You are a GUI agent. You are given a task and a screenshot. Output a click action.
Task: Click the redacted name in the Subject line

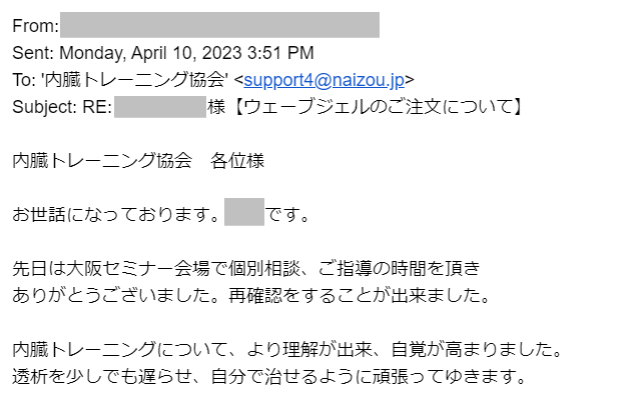tap(160, 107)
